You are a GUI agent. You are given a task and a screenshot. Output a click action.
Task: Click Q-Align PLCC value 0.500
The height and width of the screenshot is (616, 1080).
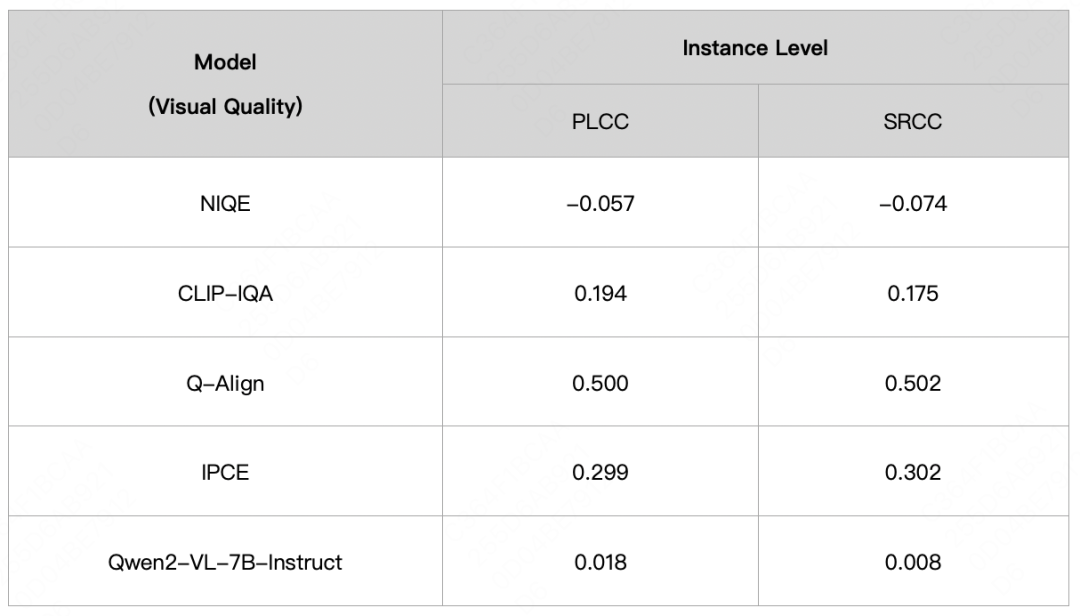pos(600,382)
